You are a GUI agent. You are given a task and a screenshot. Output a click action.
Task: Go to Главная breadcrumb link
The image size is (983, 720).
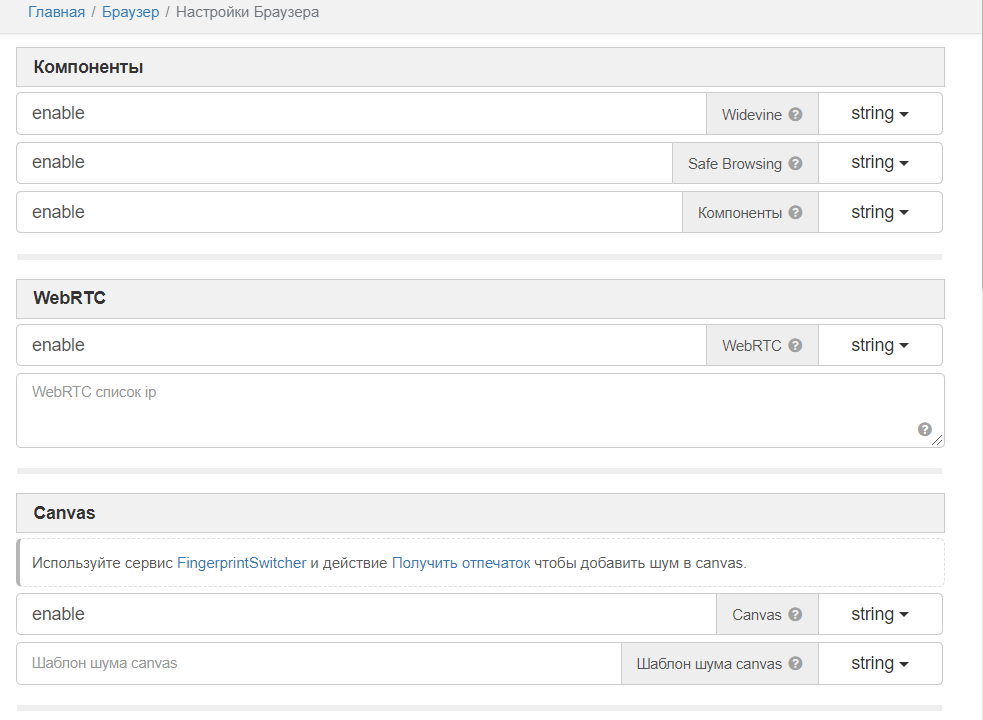56,13
